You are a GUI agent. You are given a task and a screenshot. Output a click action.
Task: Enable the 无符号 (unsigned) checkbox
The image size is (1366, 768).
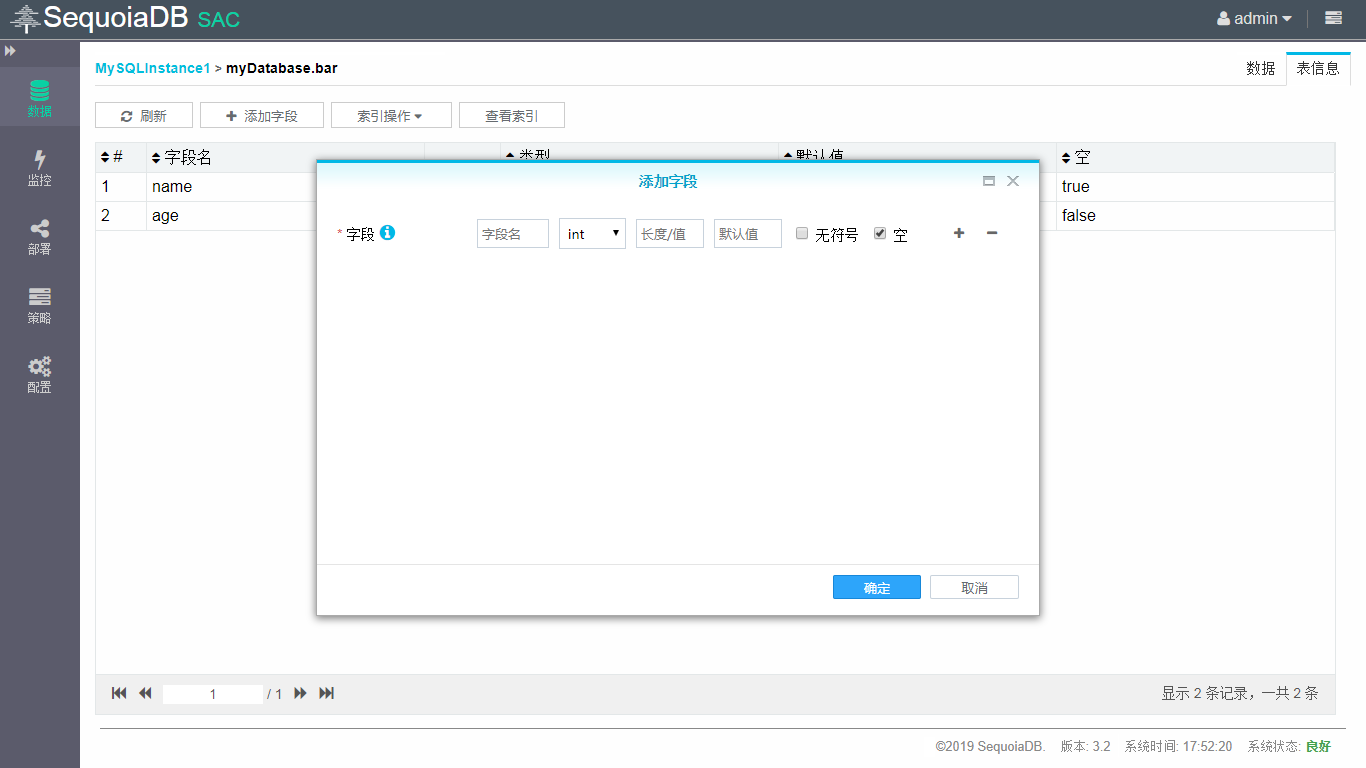point(802,233)
